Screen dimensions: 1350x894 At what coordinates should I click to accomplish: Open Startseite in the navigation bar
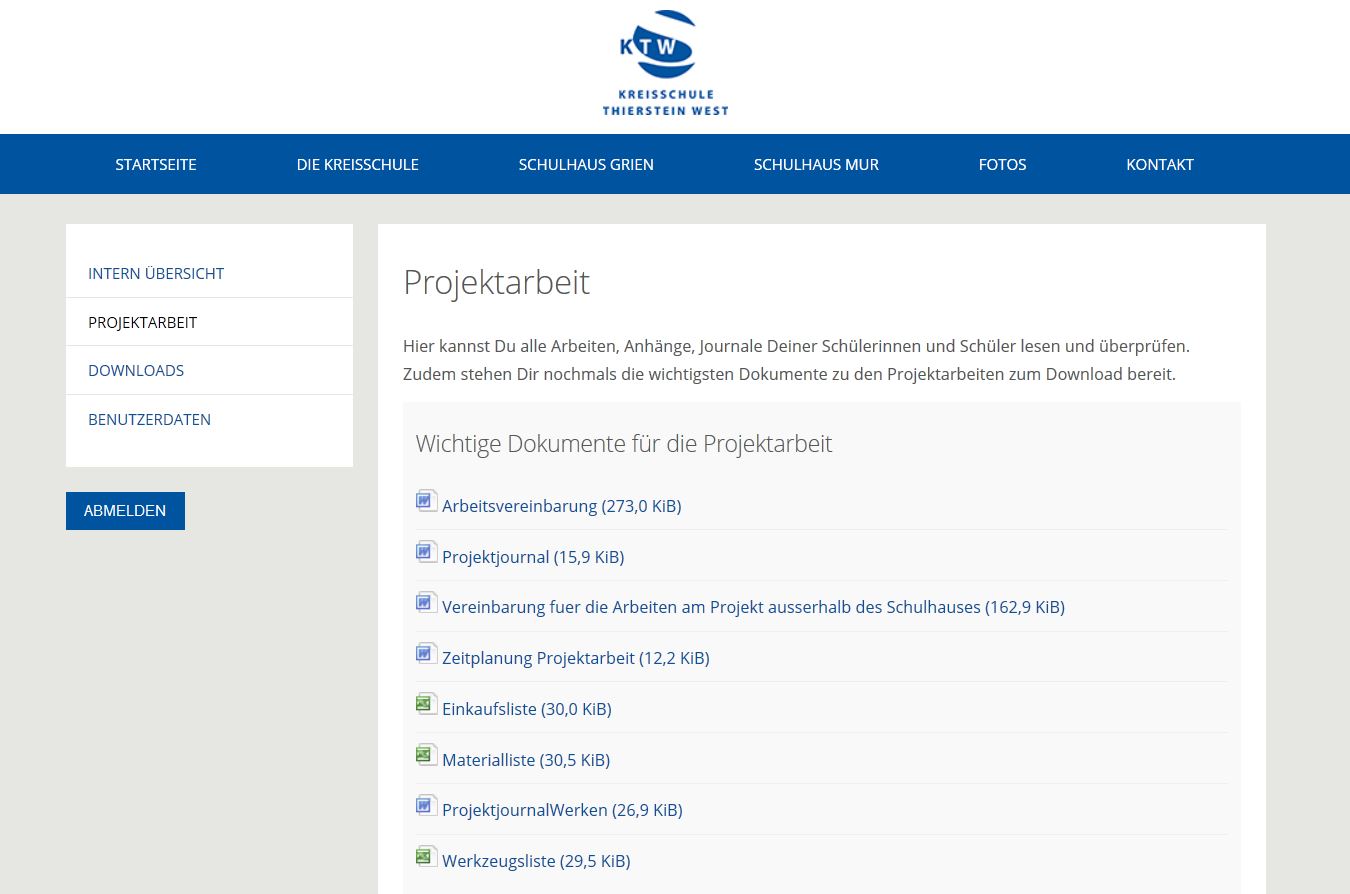156,165
